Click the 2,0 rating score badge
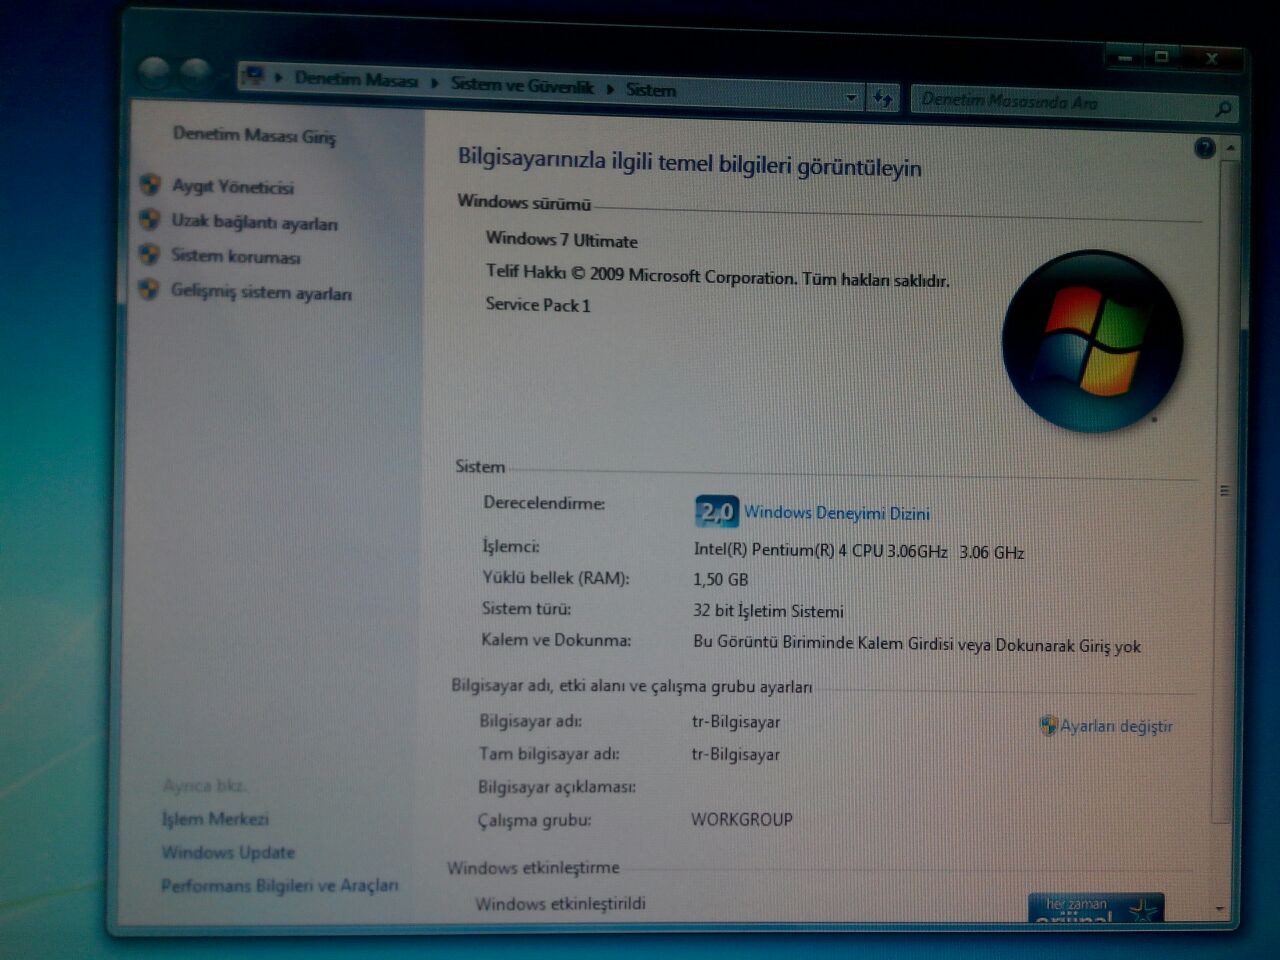The image size is (1280, 960). point(716,512)
